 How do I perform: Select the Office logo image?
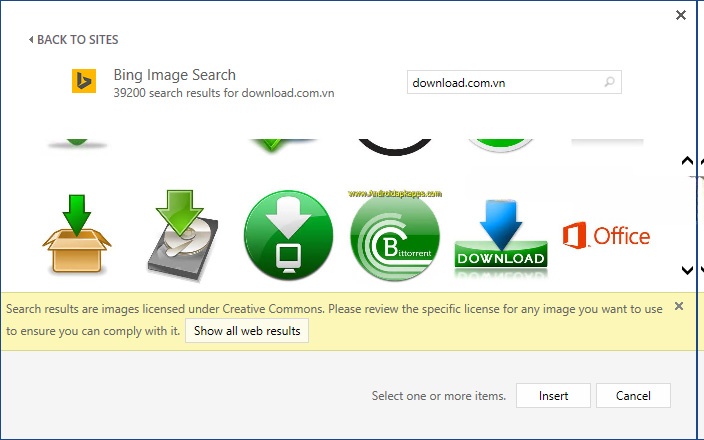click(x=607, y=235)
